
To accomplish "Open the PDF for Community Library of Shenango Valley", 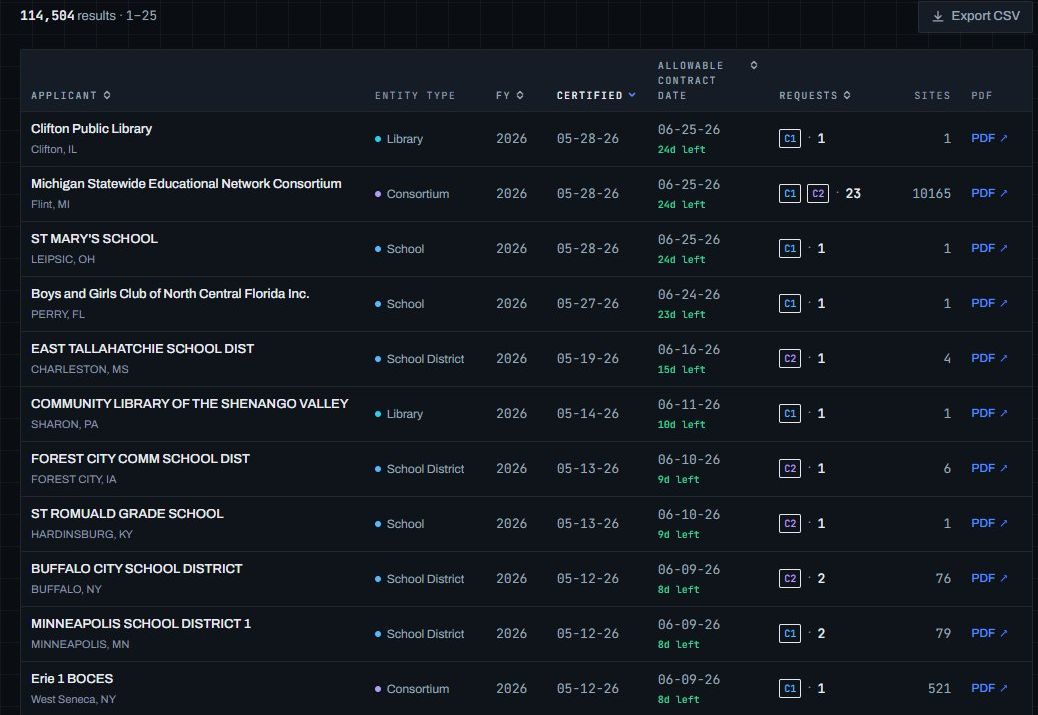I will tap(989, 413).
